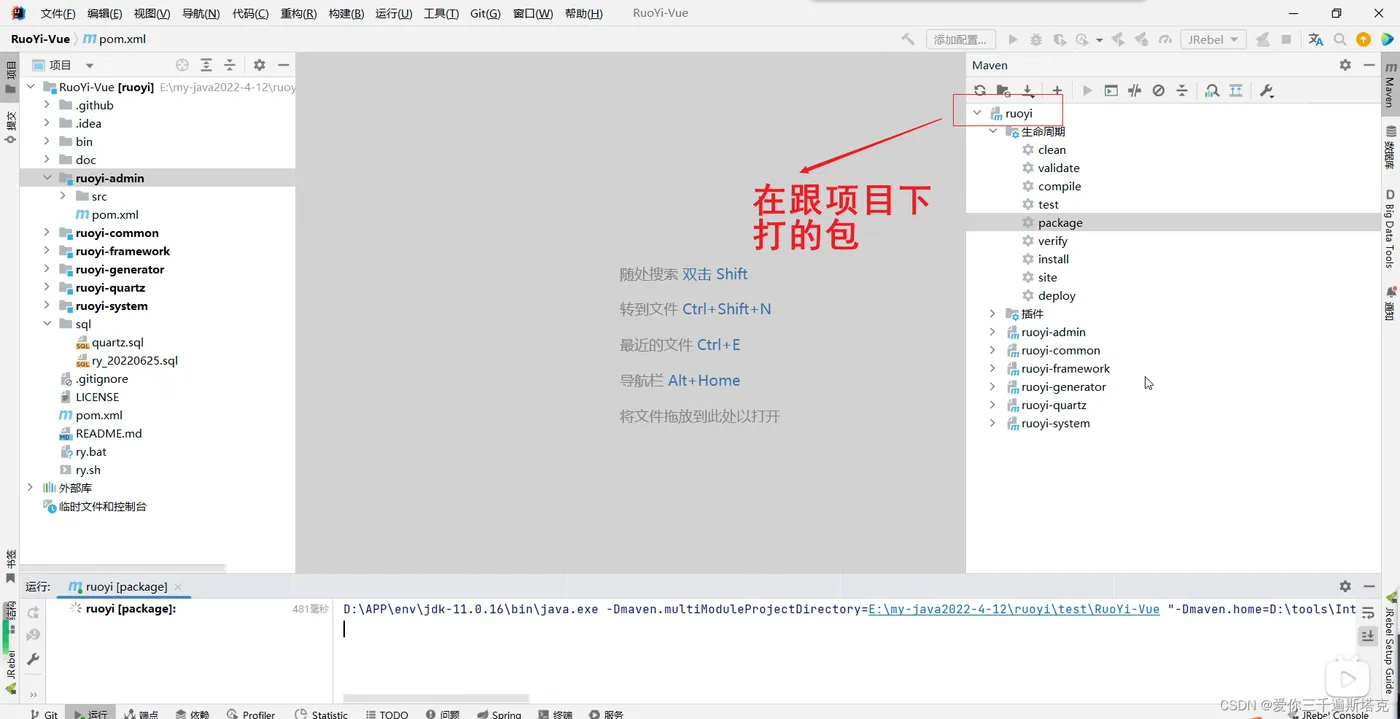Open the Spring tool window
Image resolution: width=1400 pixels, height=719 pixels.
tap(498, 714)
